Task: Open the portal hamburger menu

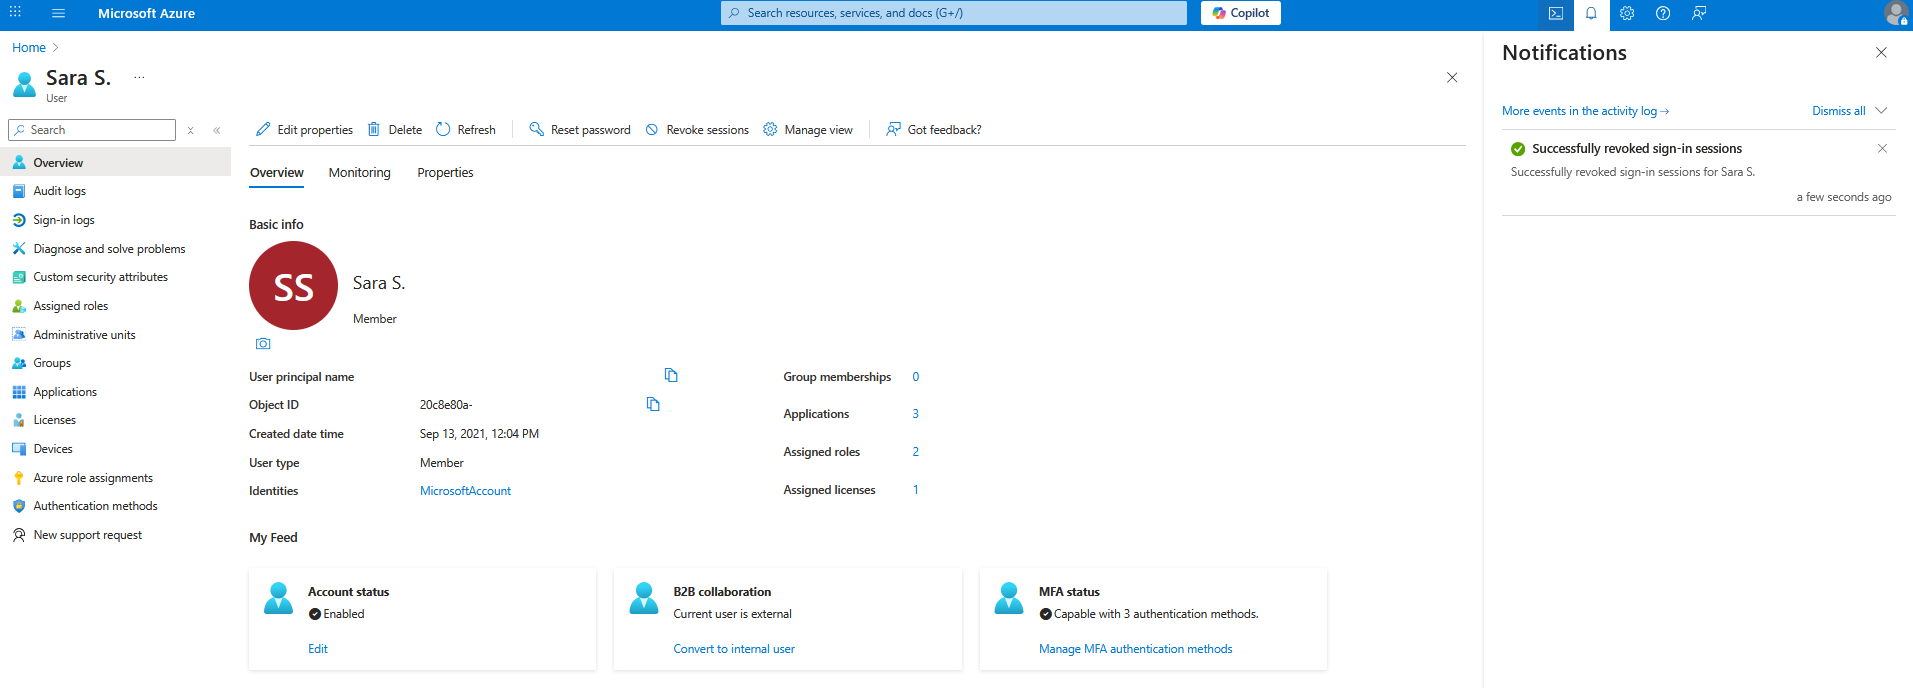Action: click(x=58, y=14)
